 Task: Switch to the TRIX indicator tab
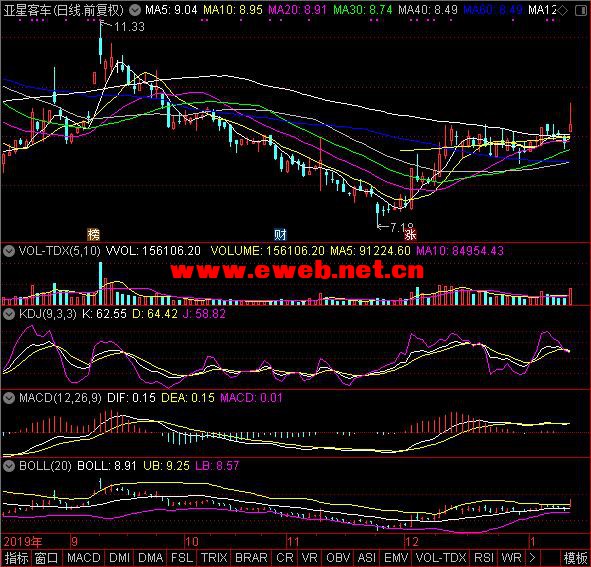tap(214, 558)
